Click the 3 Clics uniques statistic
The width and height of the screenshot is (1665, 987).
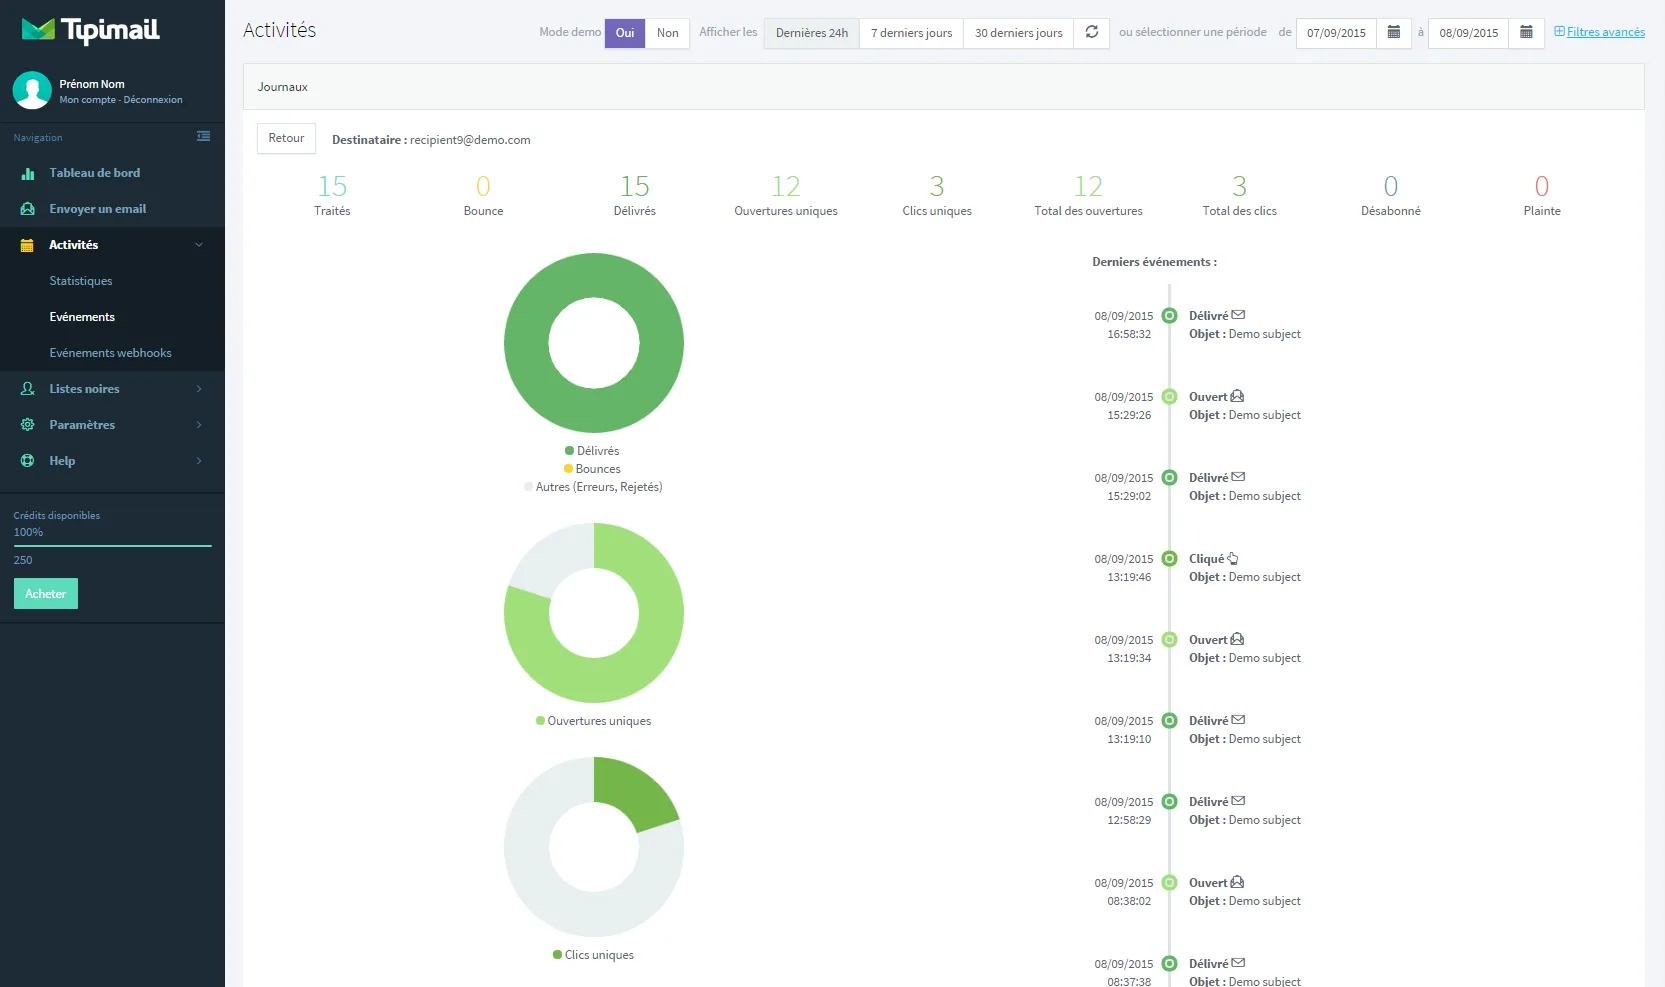(x=937, y=195)
